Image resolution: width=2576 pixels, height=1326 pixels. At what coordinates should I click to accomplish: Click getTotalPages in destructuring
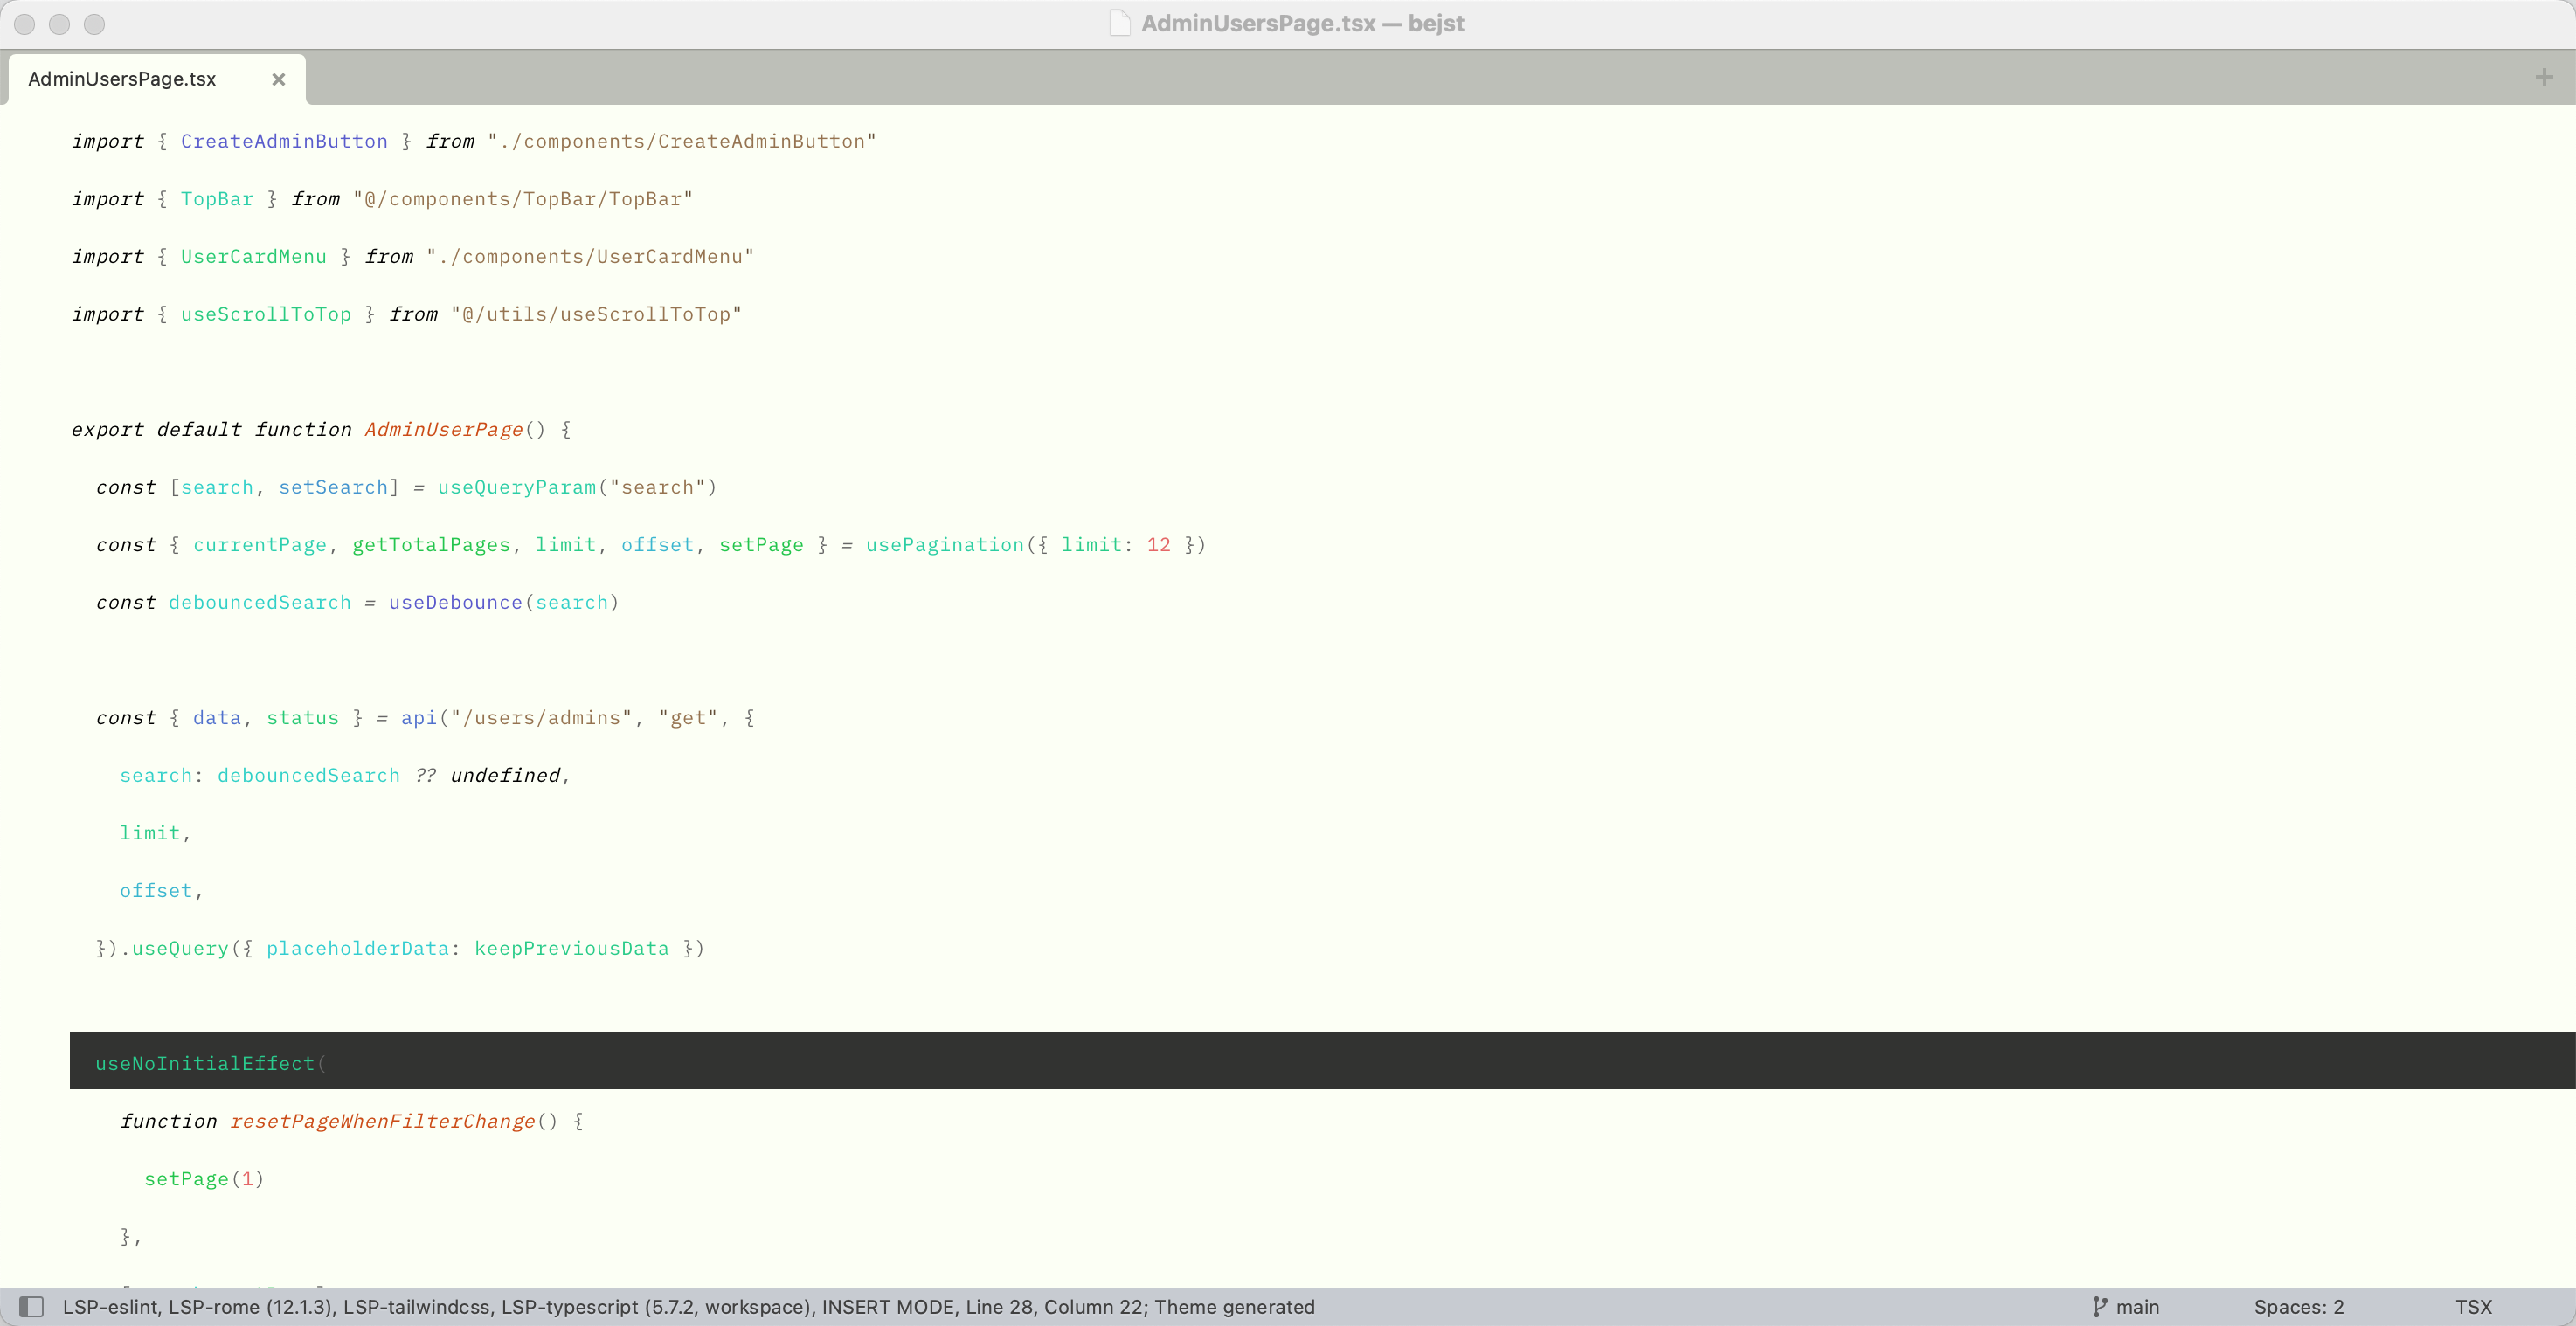click(431, 545)
